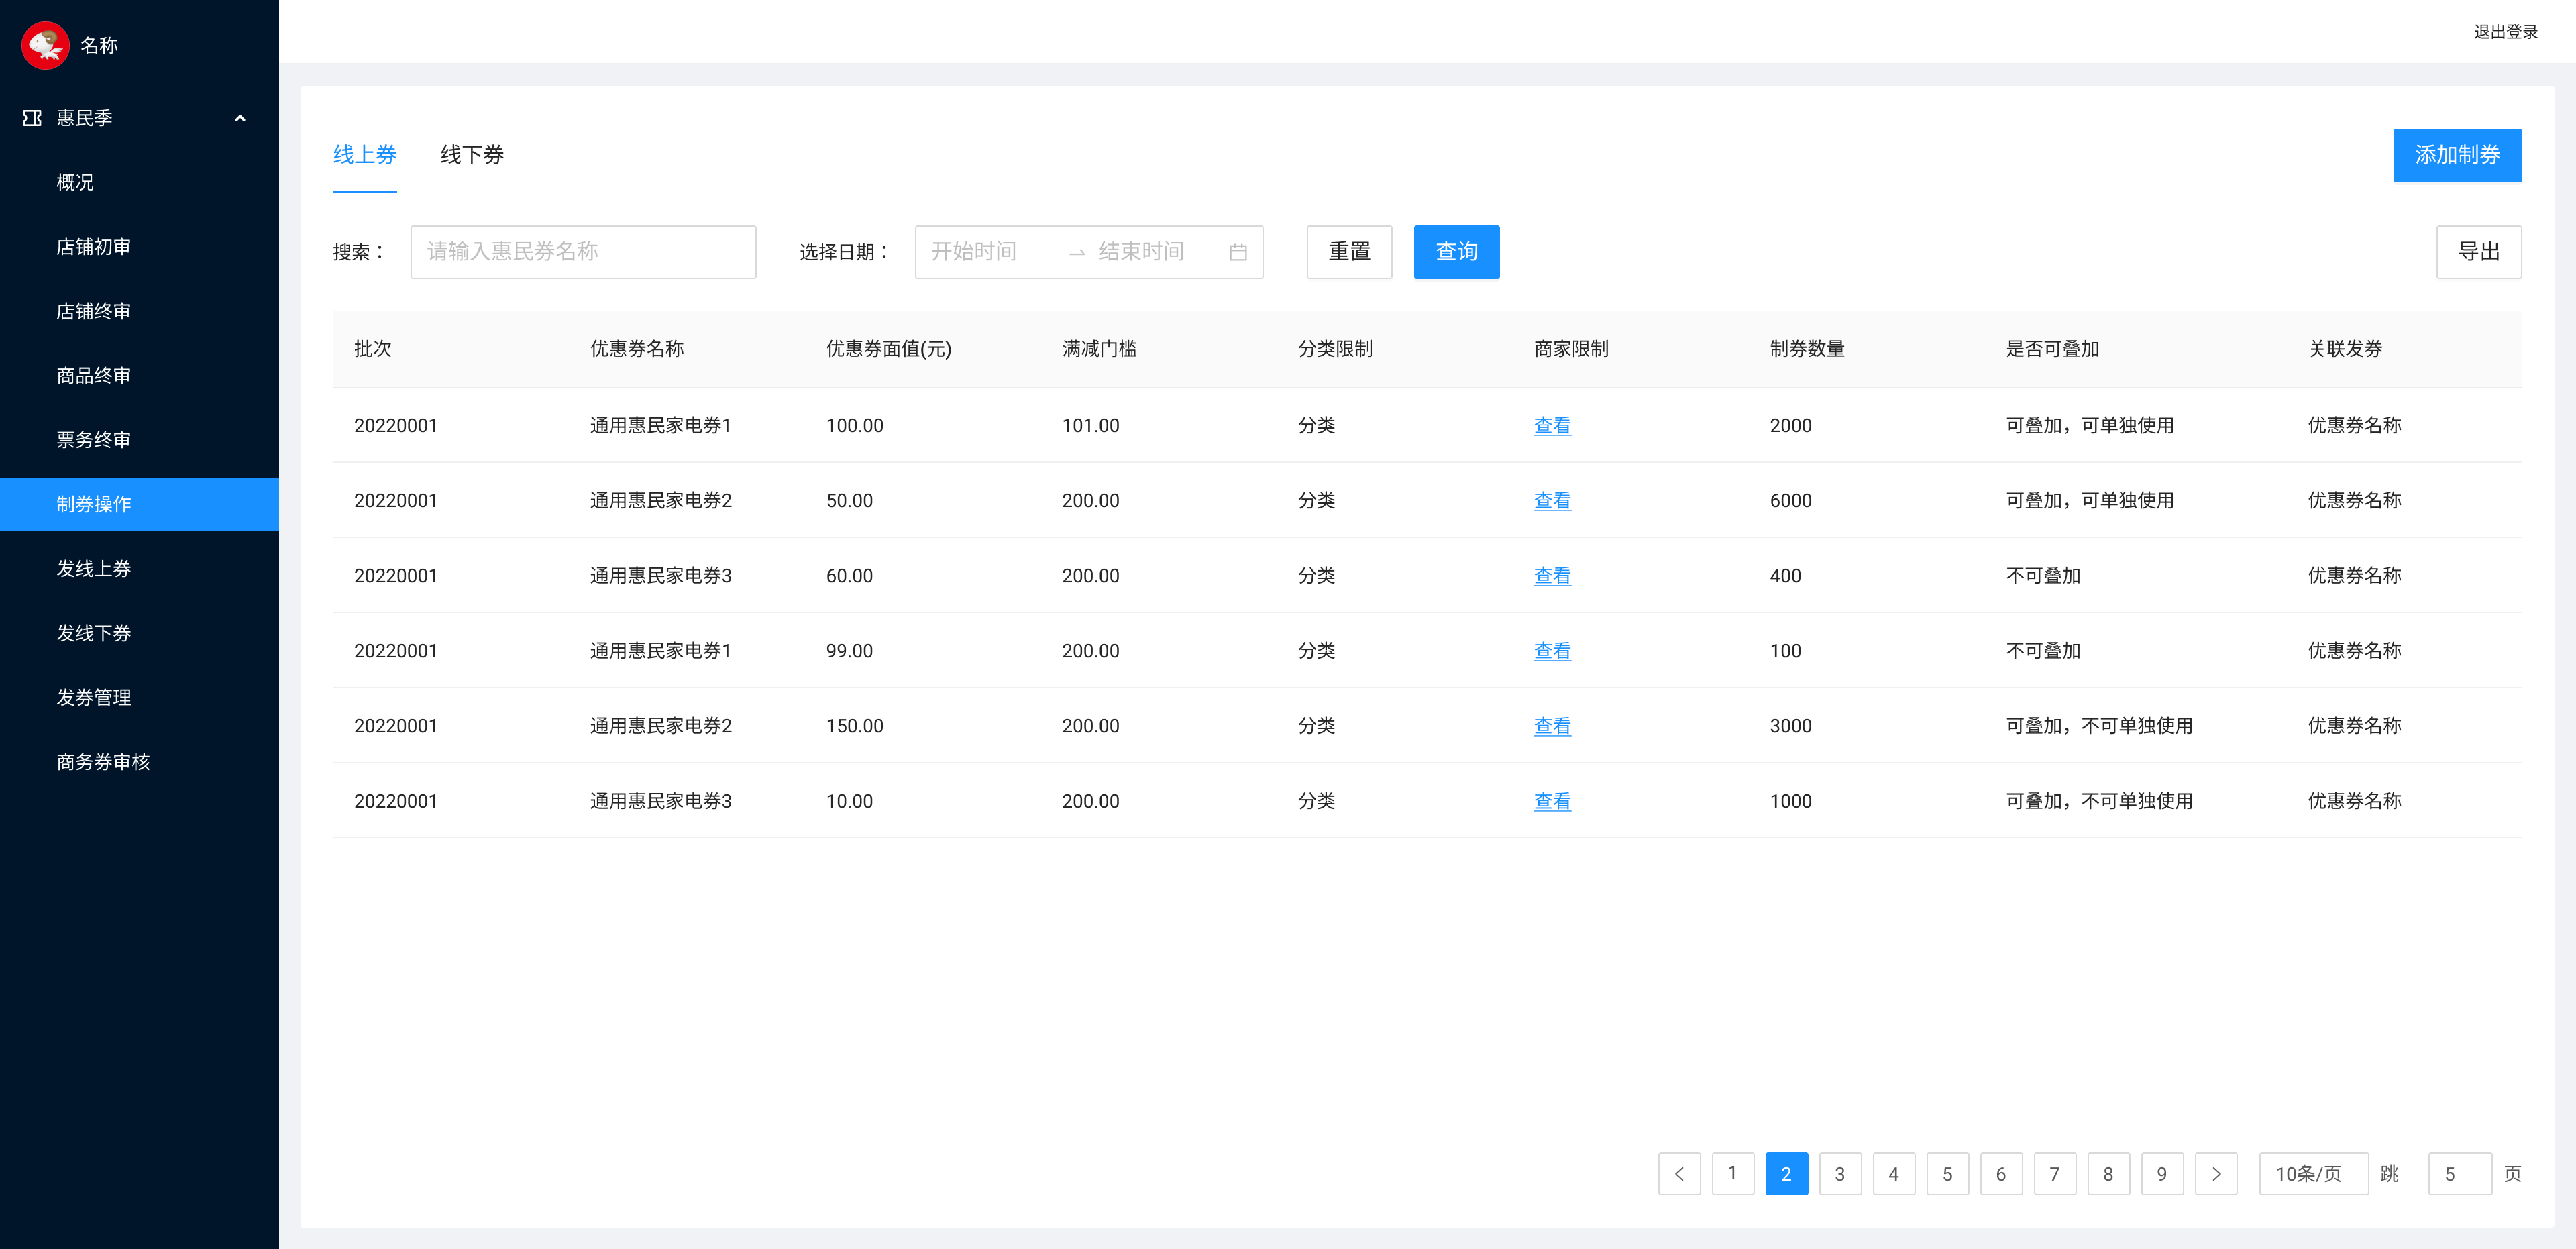Click 批次 column header

373,349
